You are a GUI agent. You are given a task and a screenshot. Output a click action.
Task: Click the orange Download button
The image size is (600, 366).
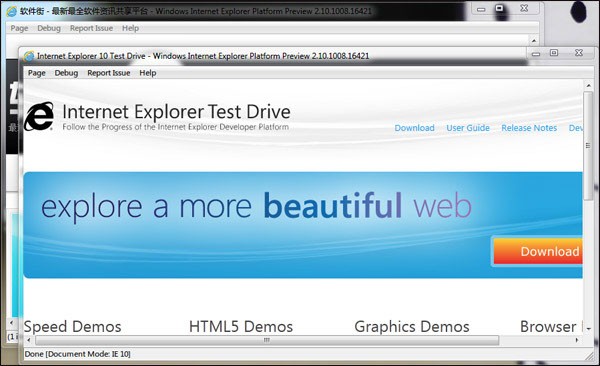(x=538, y=252)
